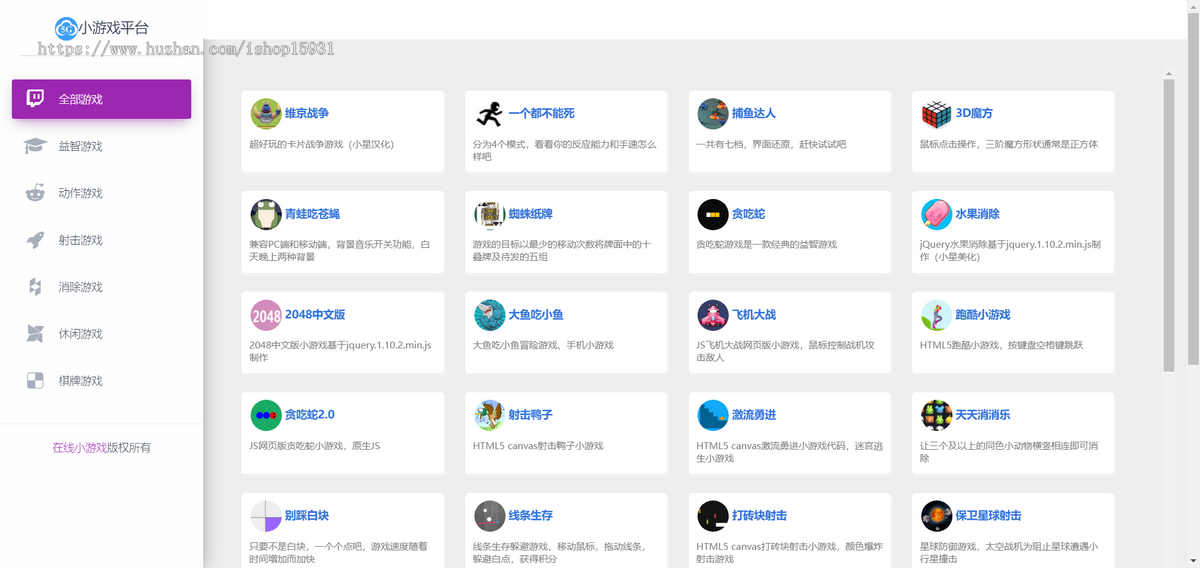The width and height of the screenshot is (1200, 568).
Task: Click the 别踩白块 icon
Action: pos(266,516)
